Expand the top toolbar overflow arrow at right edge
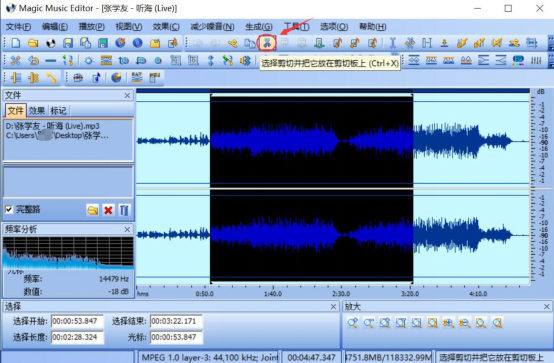 pyautogui.click(x=551, y=43)
